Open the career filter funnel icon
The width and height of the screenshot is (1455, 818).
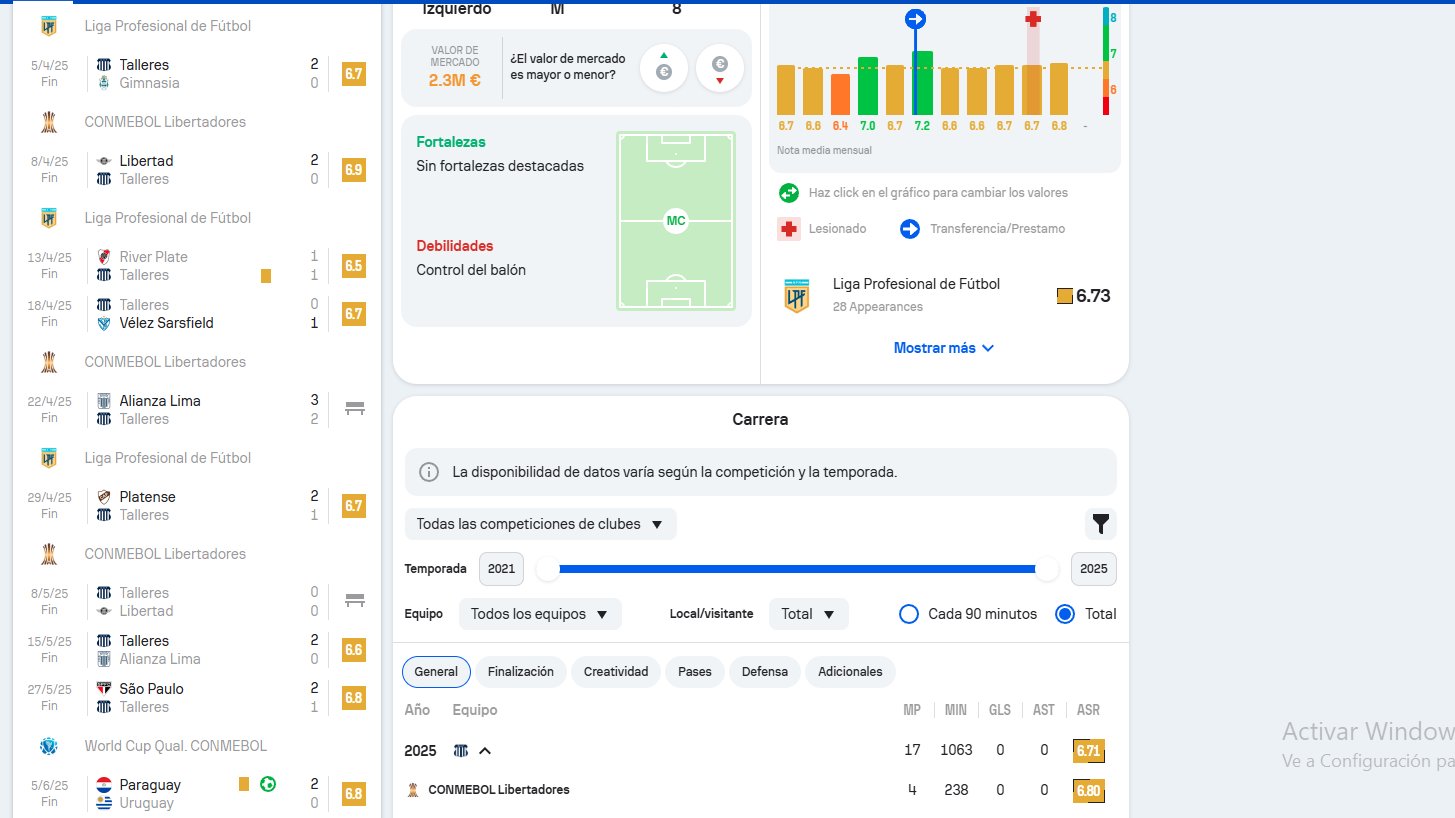click(x=1100, y=524)
